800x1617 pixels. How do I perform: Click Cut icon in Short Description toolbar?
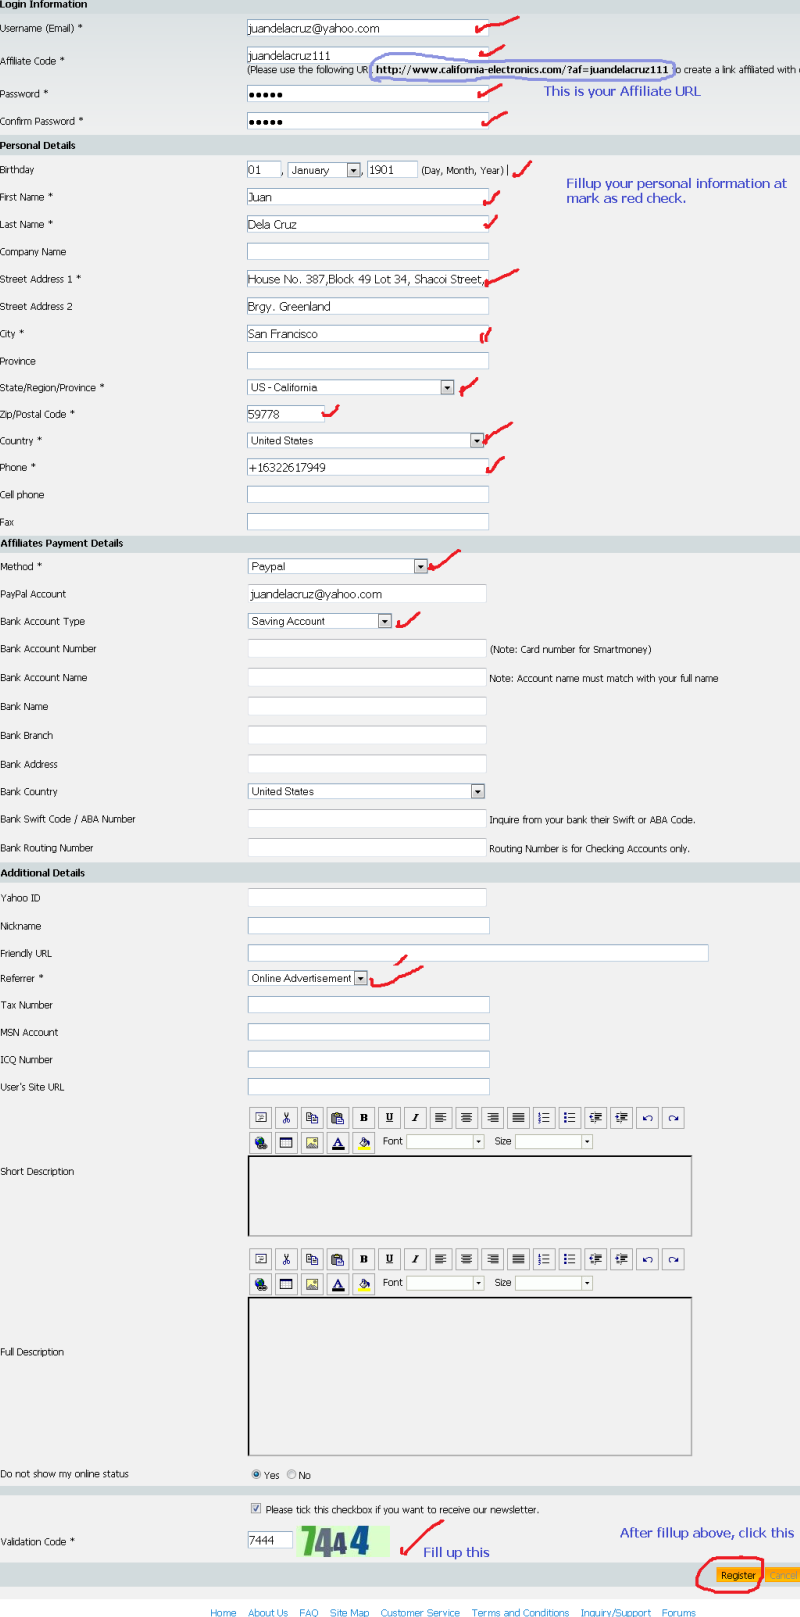point(286,1118)
